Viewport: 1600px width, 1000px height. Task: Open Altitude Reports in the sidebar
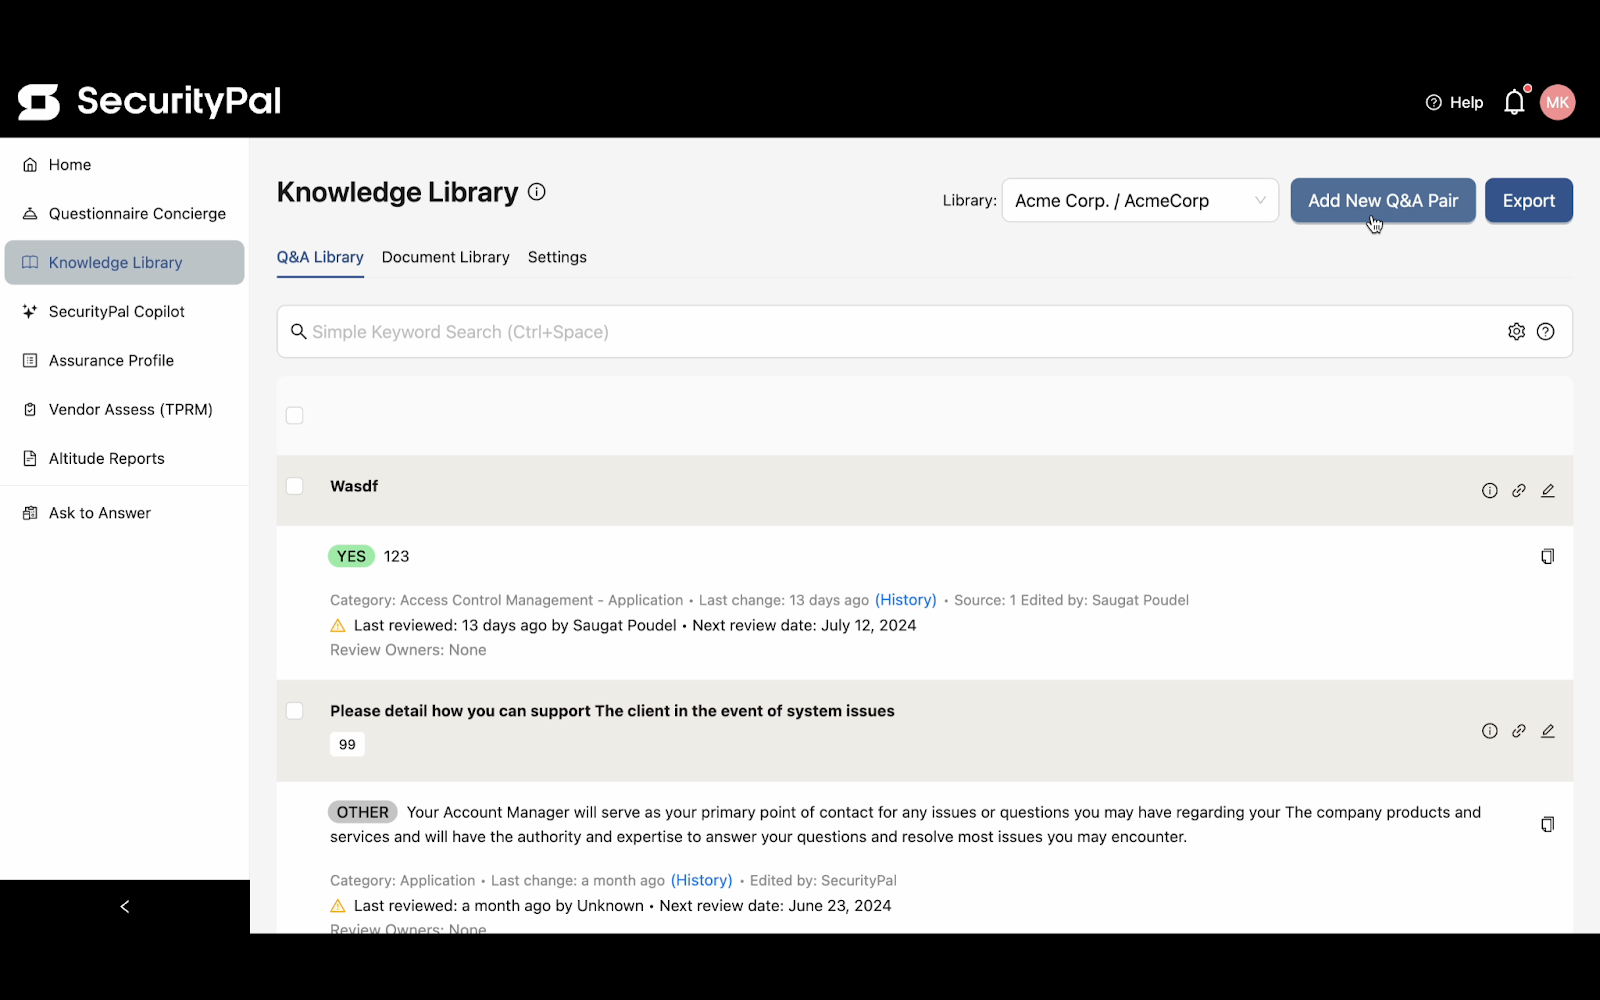click(x=125, y=459)
